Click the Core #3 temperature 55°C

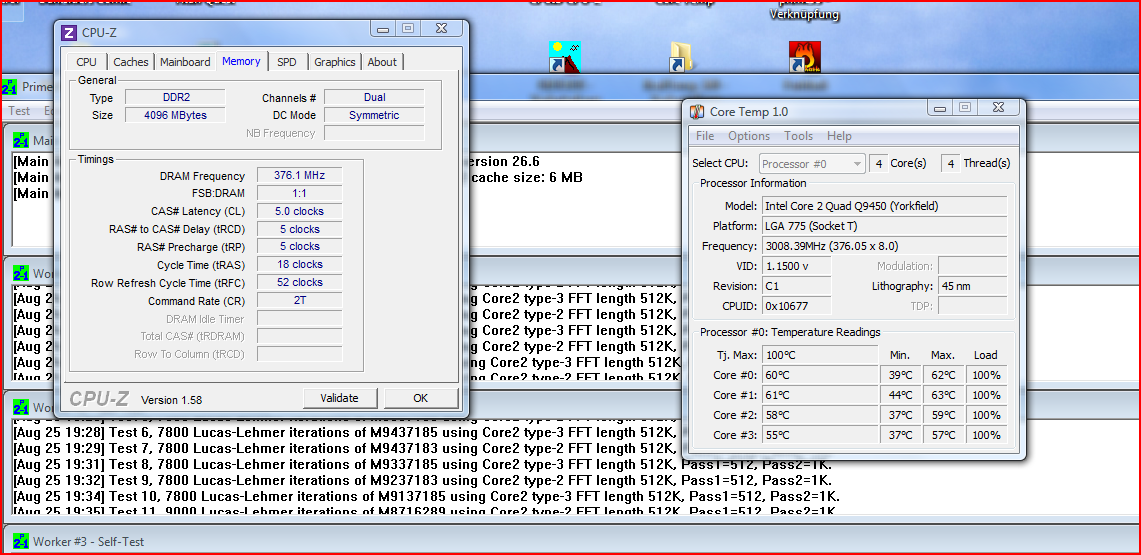click(x=820, y=435)
